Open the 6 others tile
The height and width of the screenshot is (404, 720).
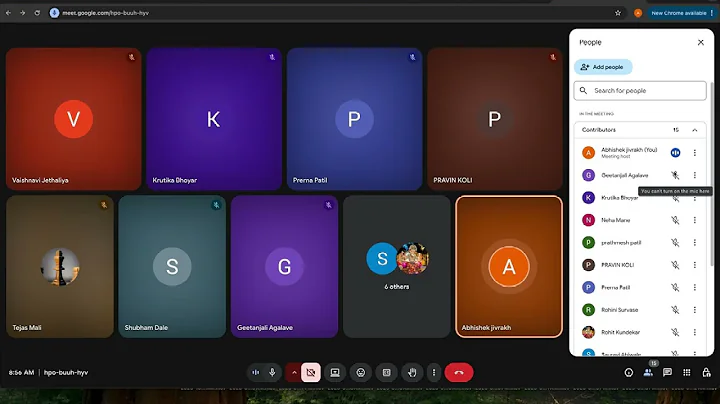coord(397,267)
